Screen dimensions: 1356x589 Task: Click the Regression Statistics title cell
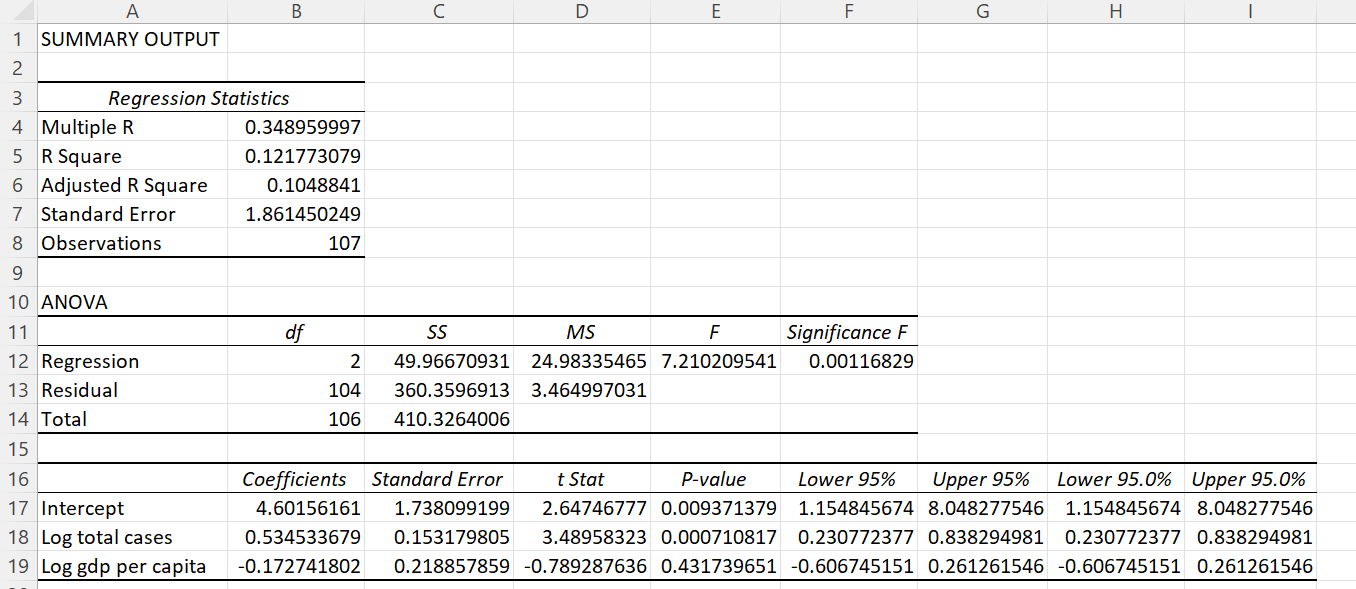(x=200, y=97)
